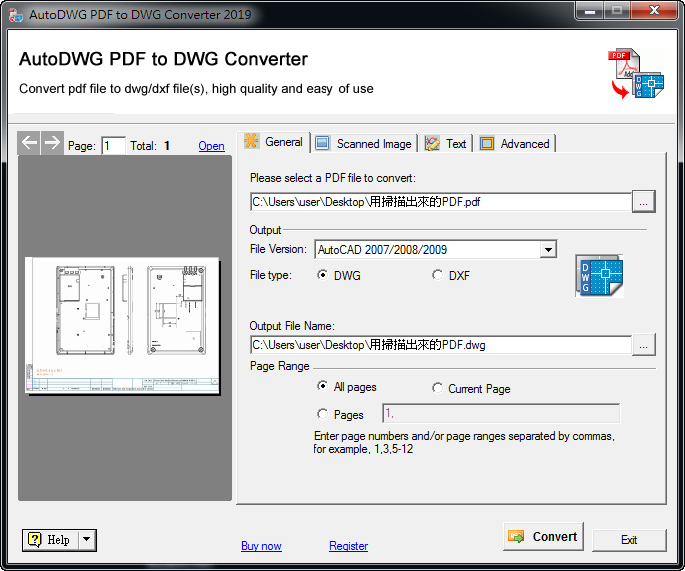
Task: Go to the next page with right arrow
Action: pos(52,143)
